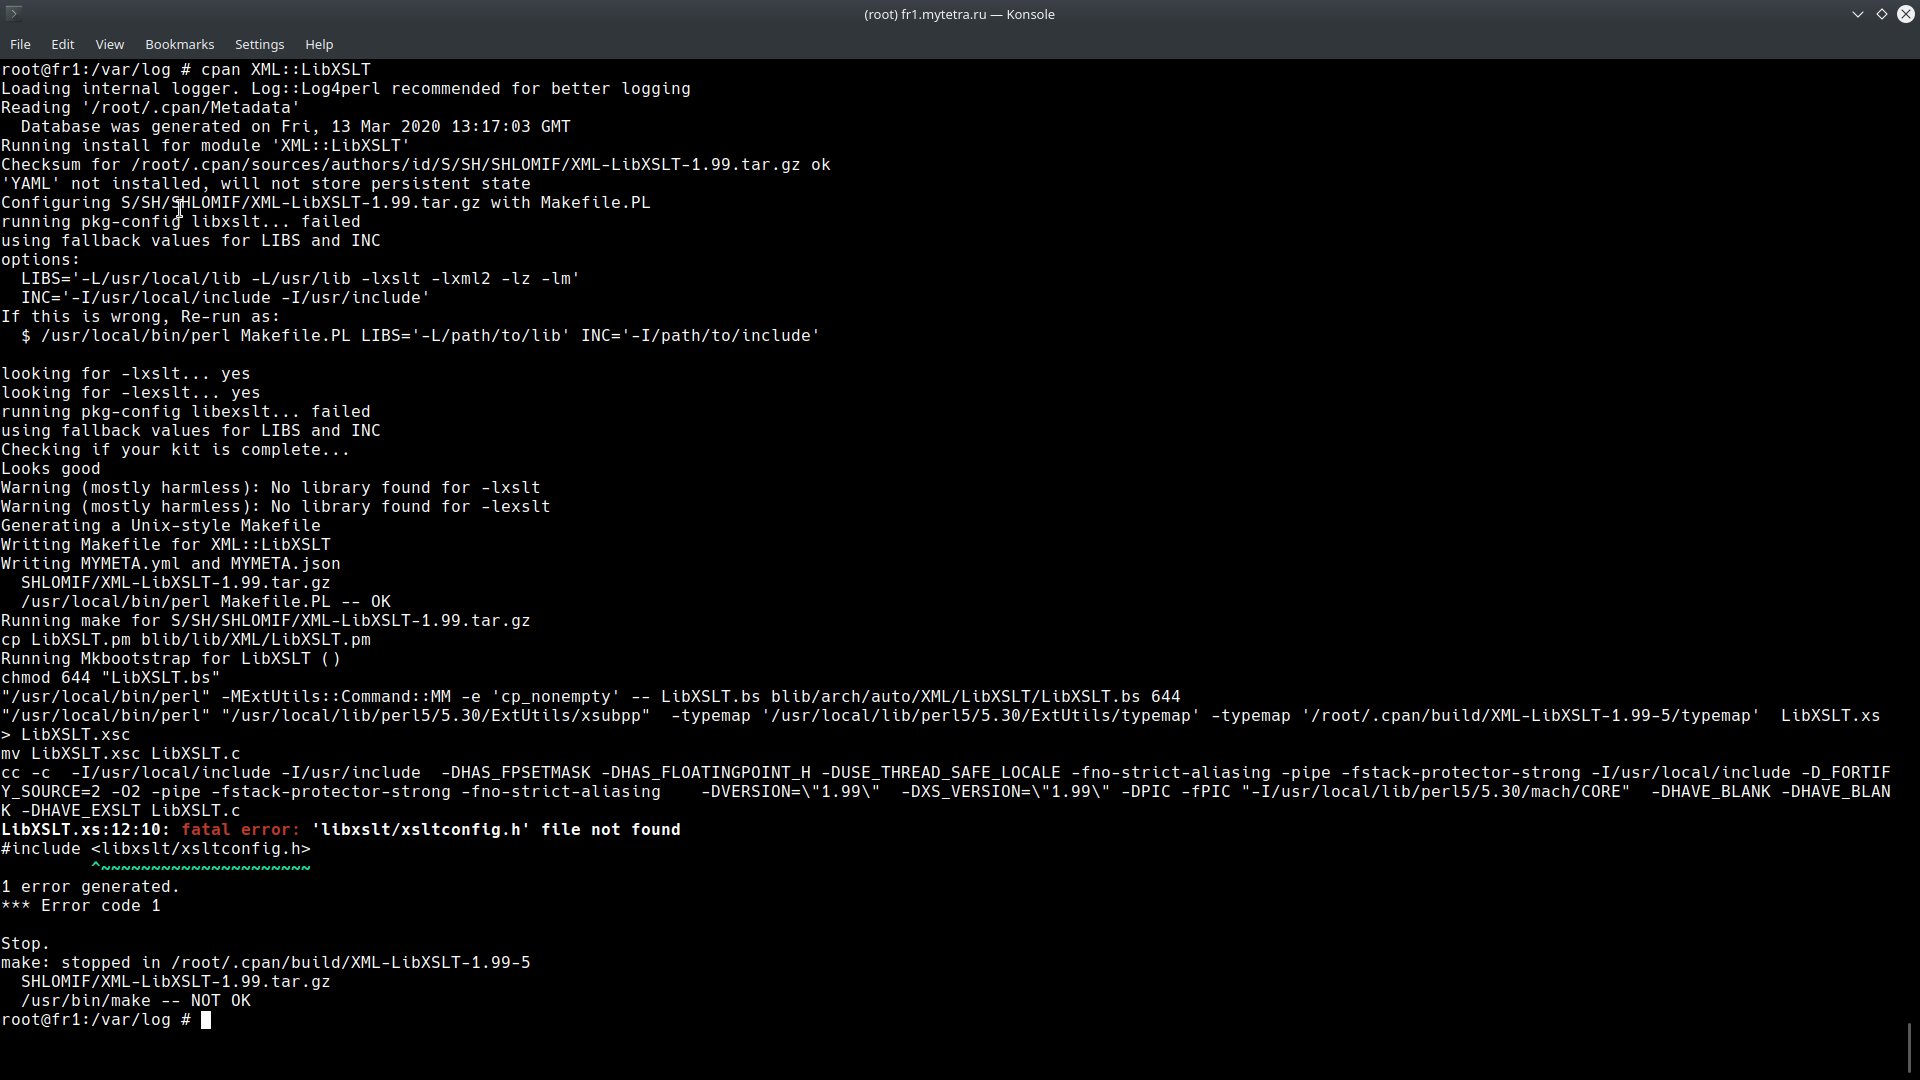The width and height of the screenshot is (1920, 1080).
Task: Close the Konsole window
Action: (1906, 14)
